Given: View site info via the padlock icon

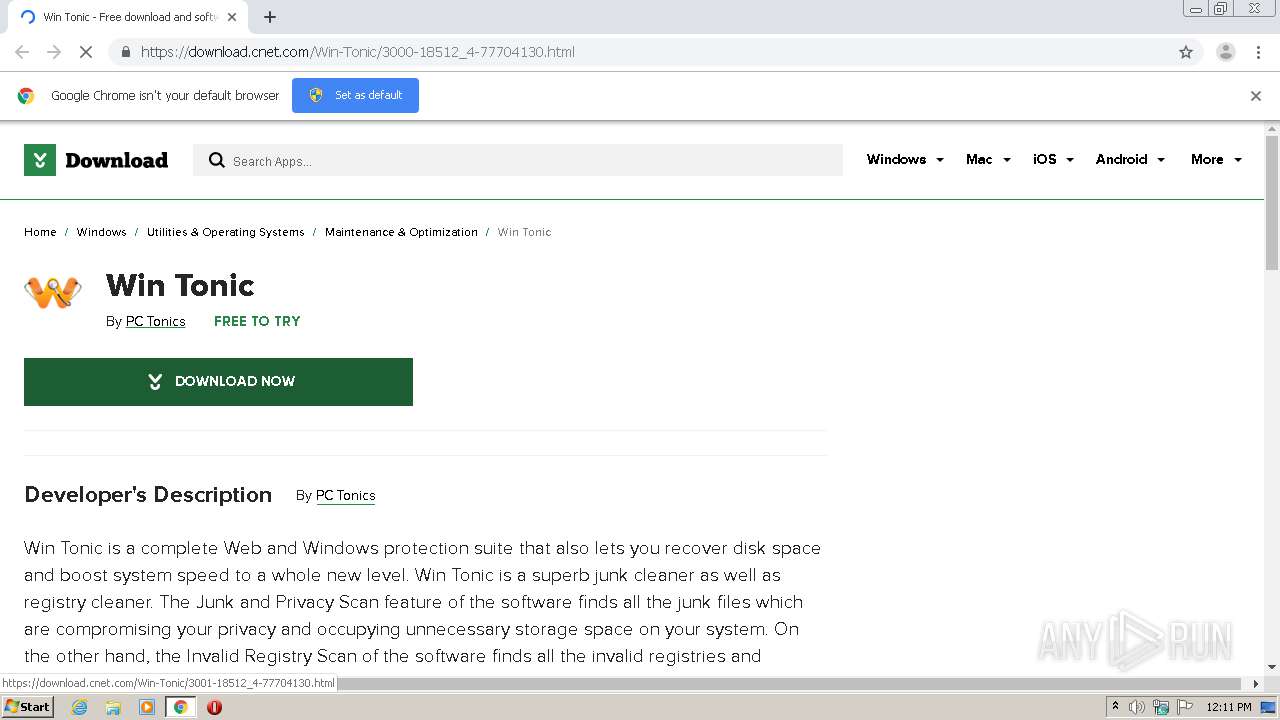Looking at the screenshot, I should (x=125, y=52).
